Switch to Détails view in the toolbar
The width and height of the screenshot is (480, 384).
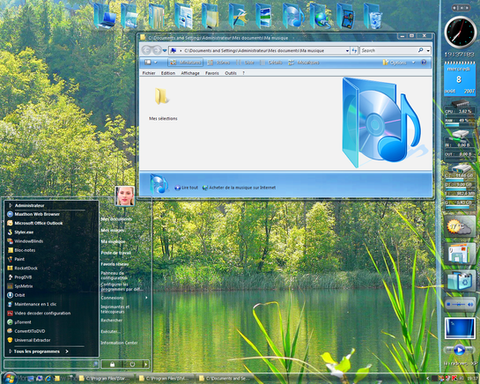pos(271,62)
